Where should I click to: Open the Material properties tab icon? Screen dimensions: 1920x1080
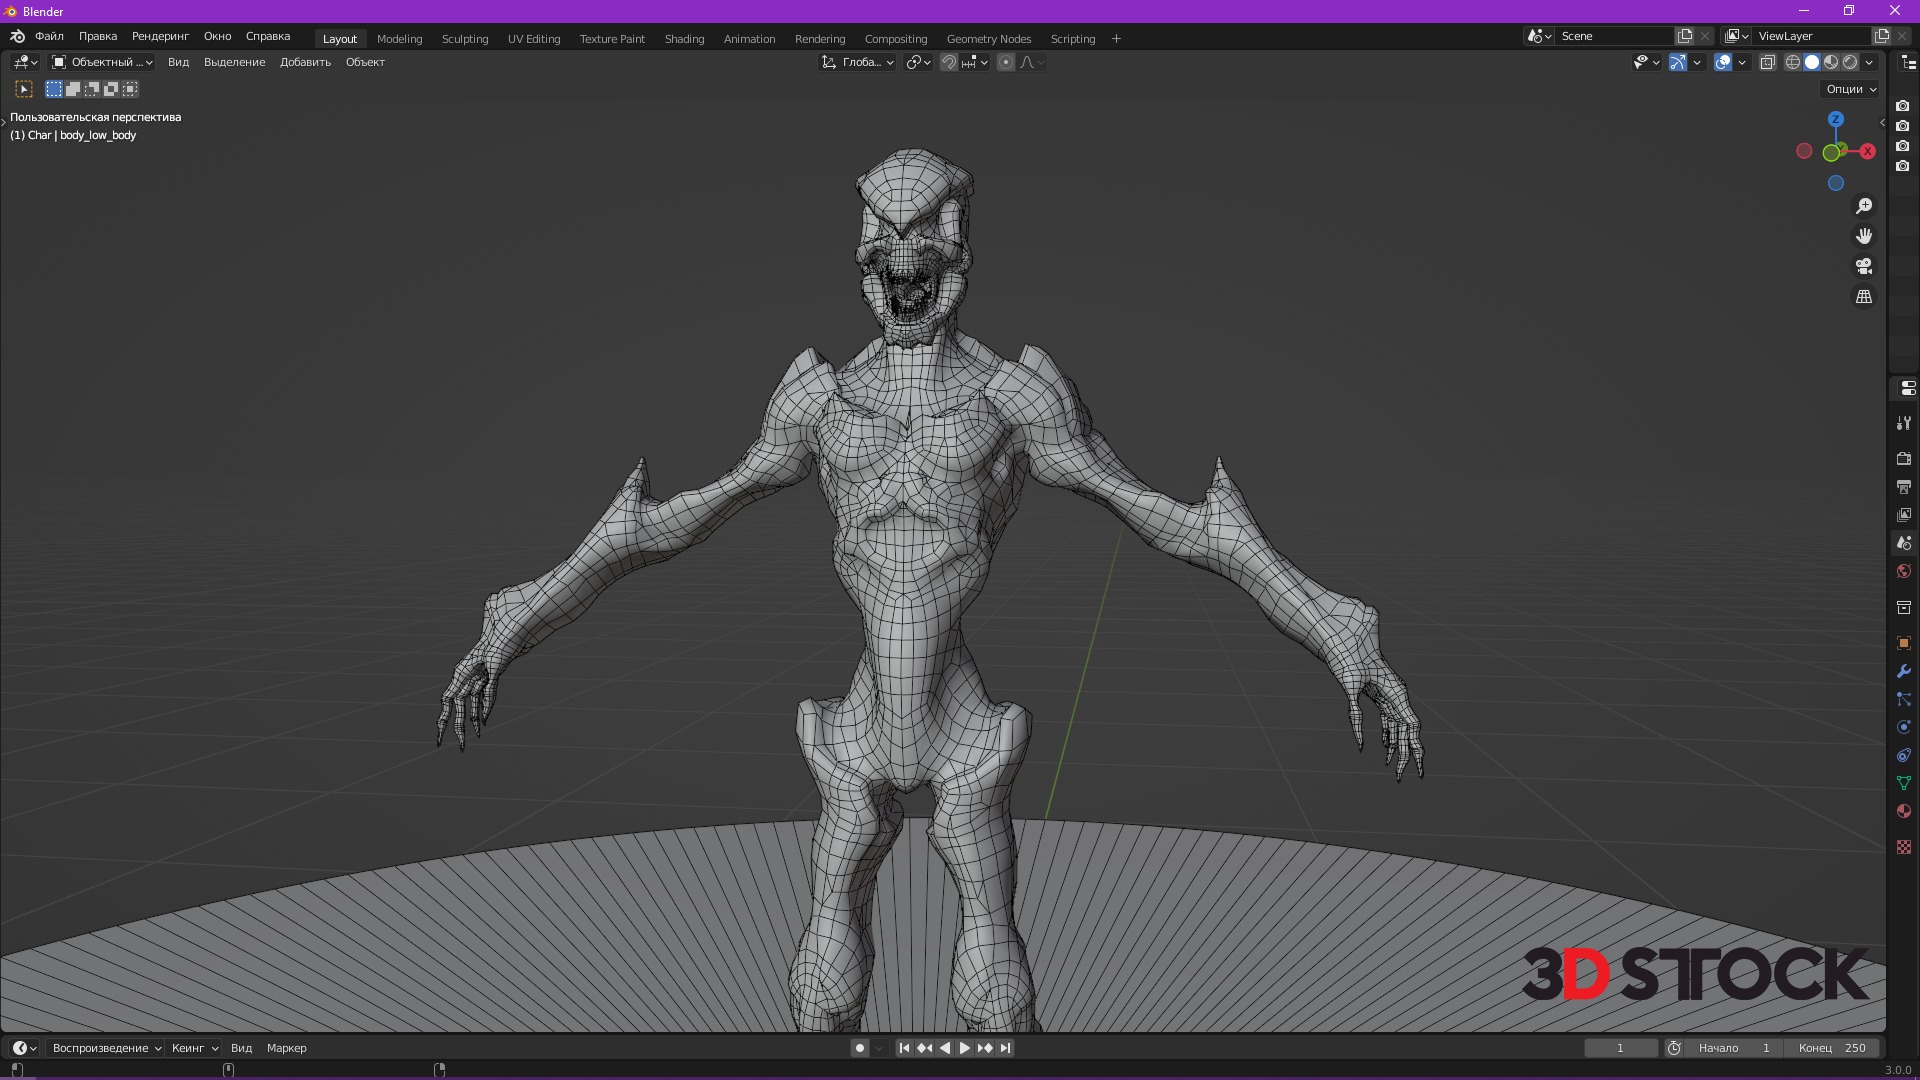coord(1903,811)
